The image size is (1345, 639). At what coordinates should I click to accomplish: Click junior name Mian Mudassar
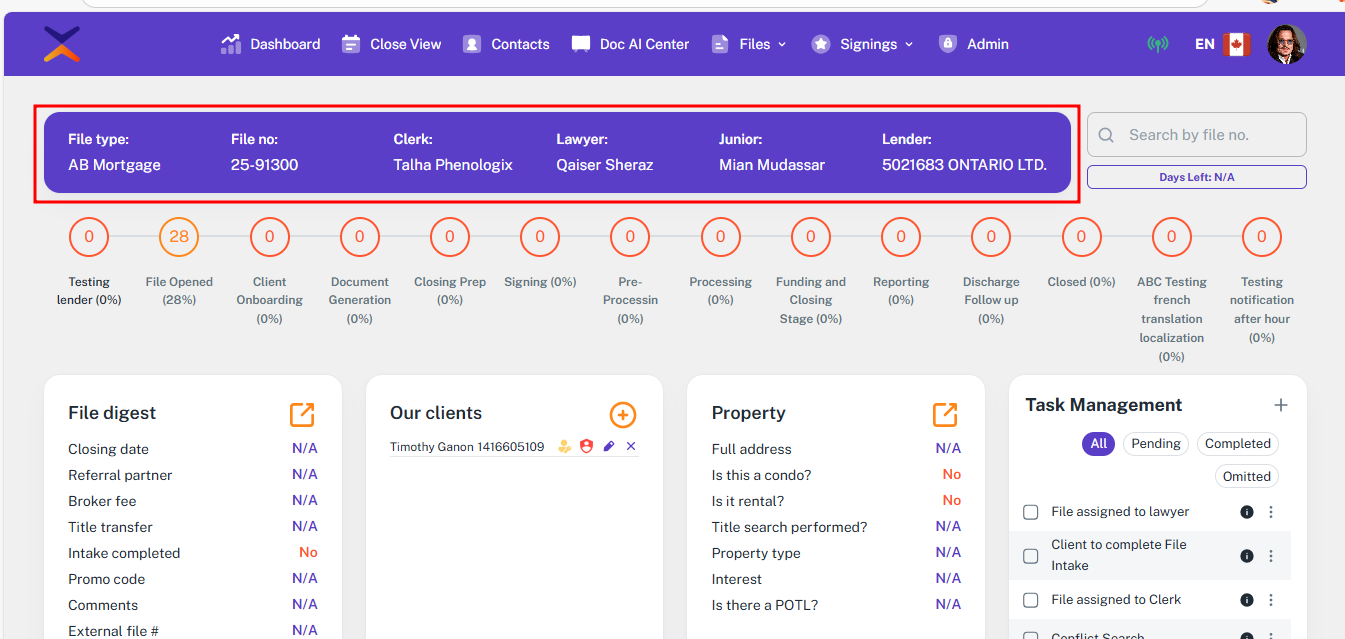[772, 165]
